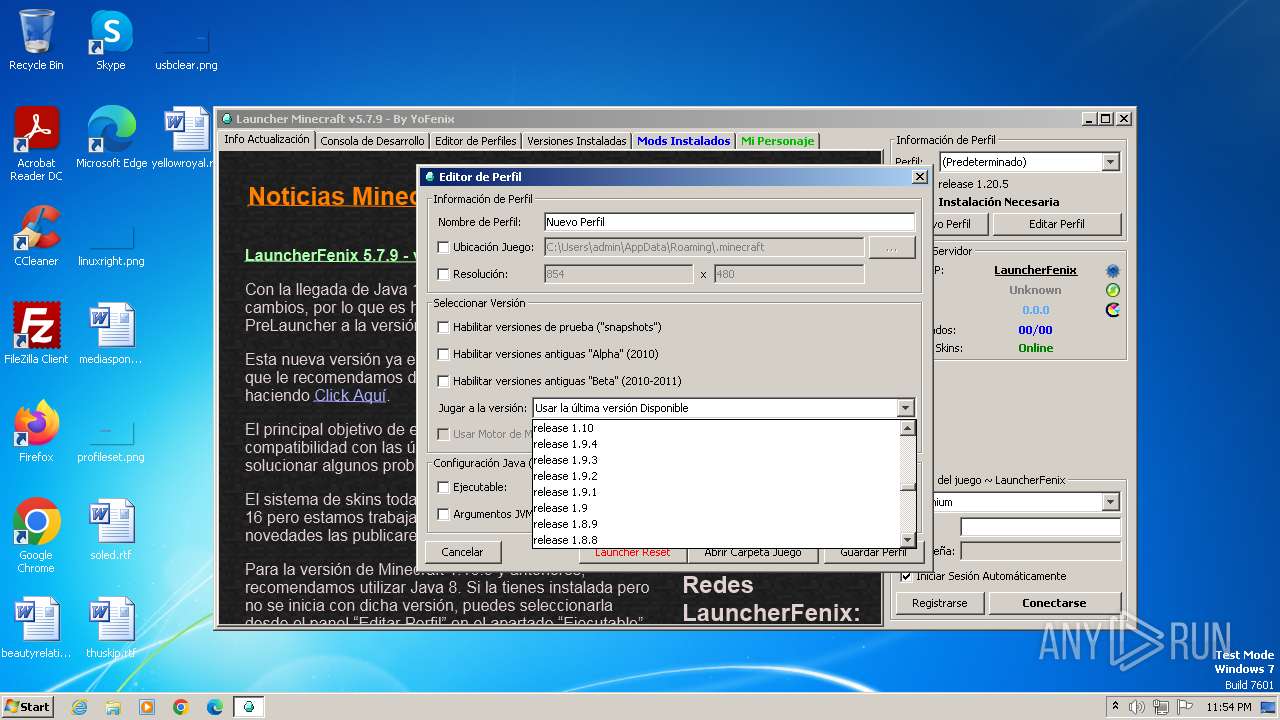Click the multicolor wheel icon beside 0.0.0
Screen dimensions: 1280x720
point(1112,310)
